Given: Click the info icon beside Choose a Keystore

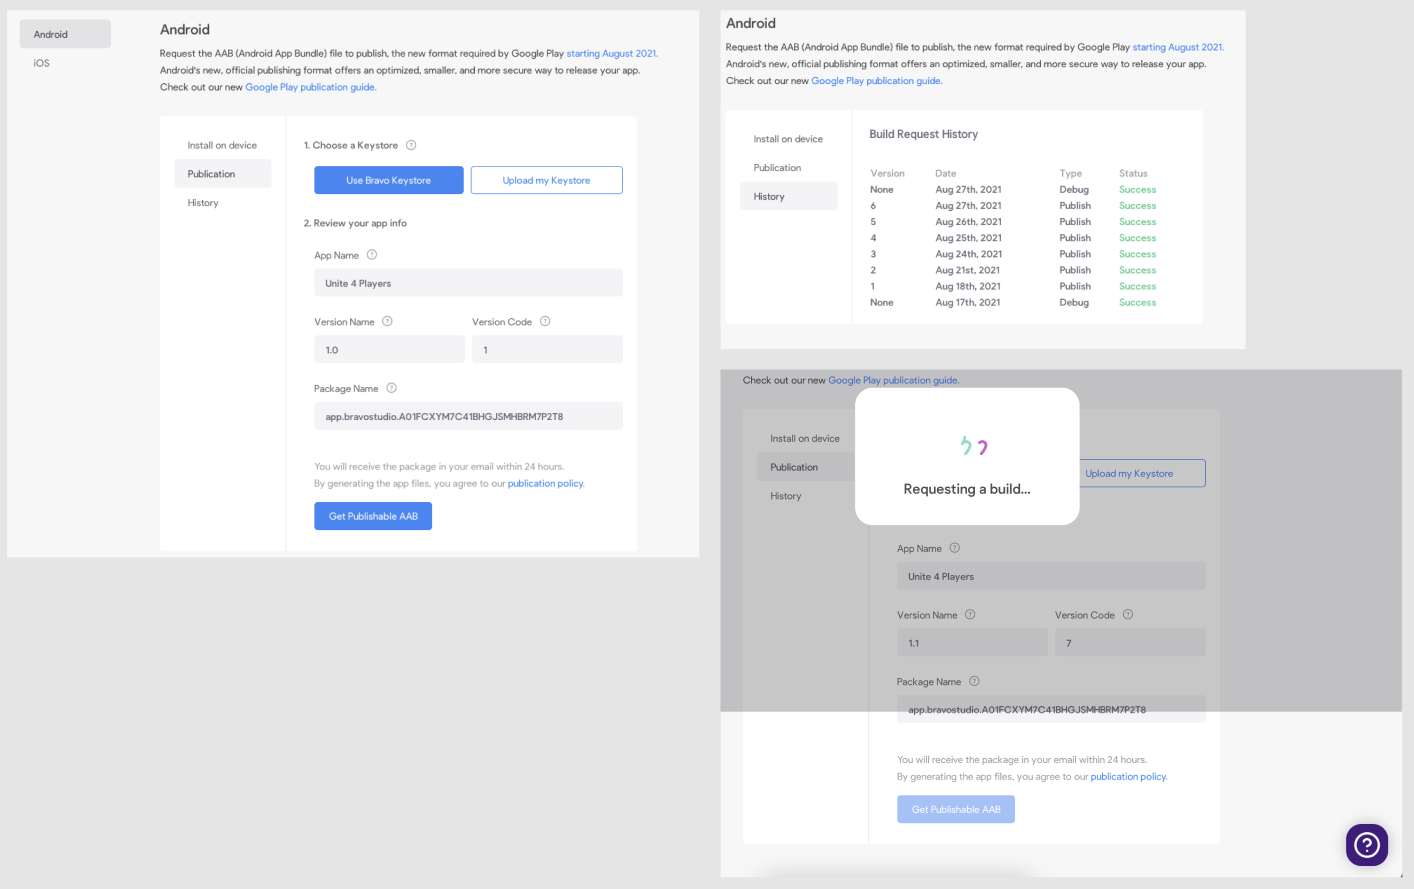Looking at the screenshot, I should [411, 145].
